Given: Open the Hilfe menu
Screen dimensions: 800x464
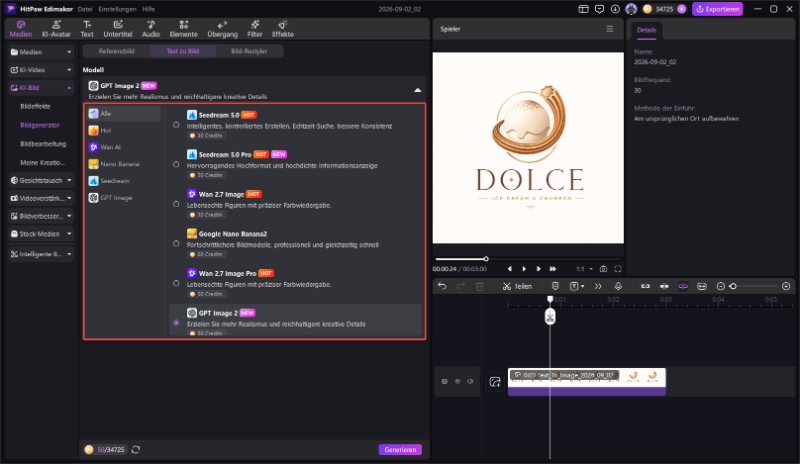Looking at the screenshot, I should point(148,9).
